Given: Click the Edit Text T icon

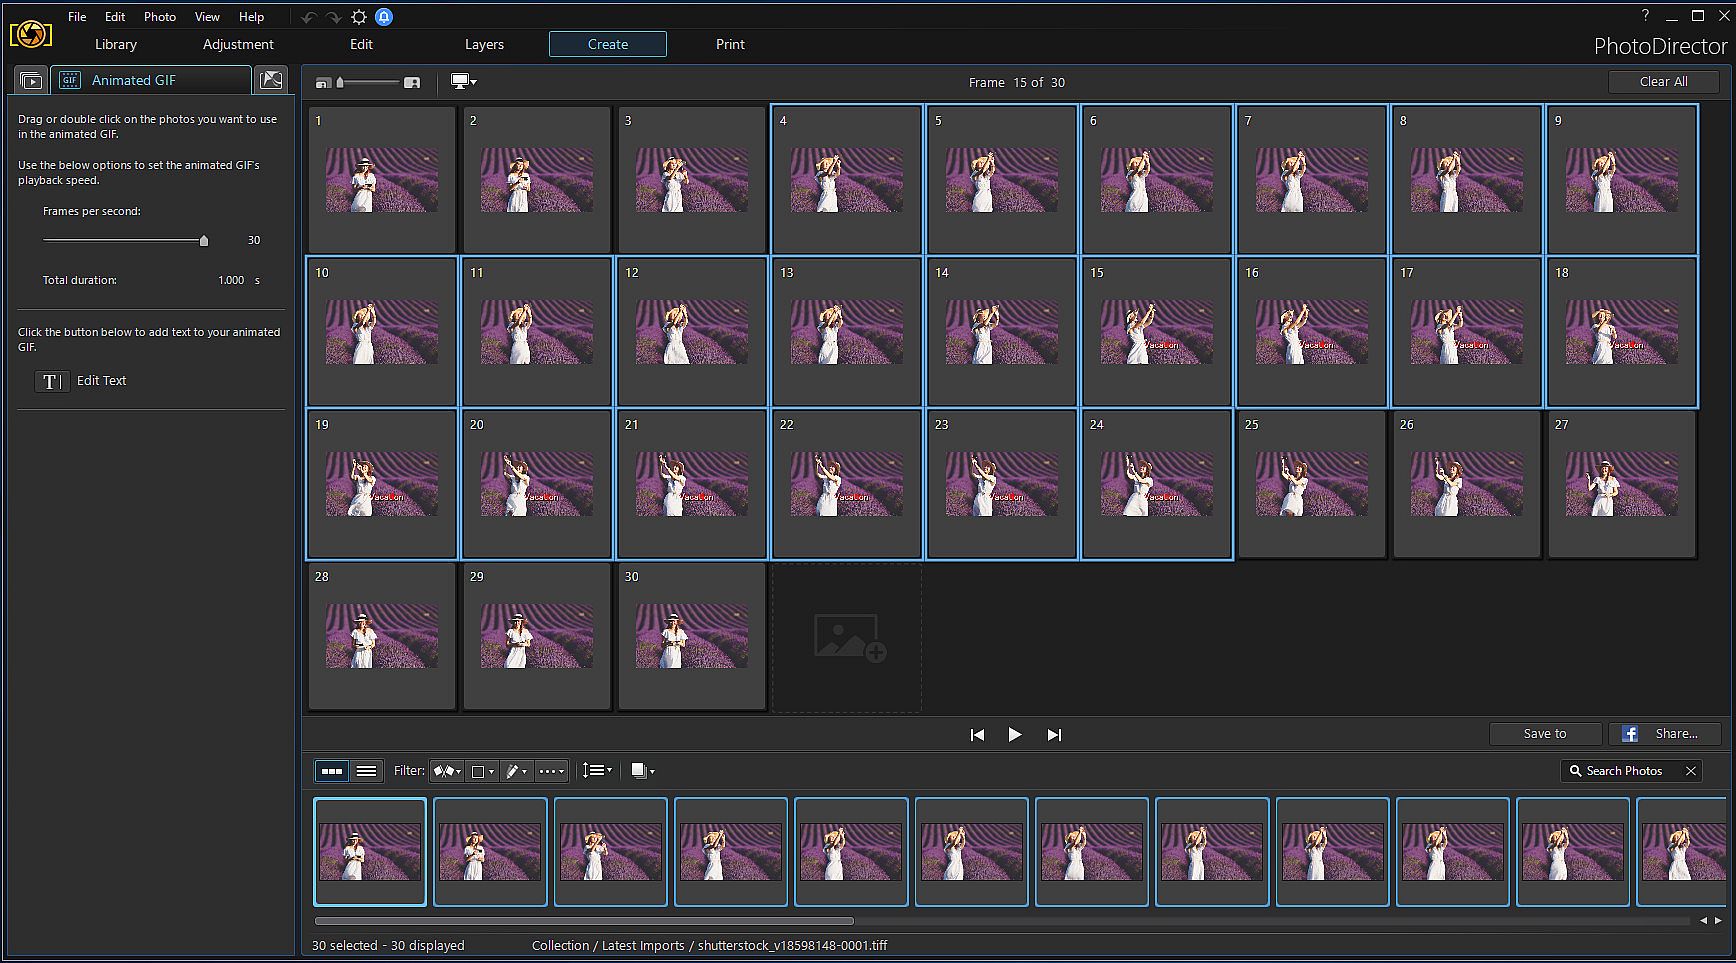Looking at the screenshot, I should pyautogui.click(x=51, y=381).
